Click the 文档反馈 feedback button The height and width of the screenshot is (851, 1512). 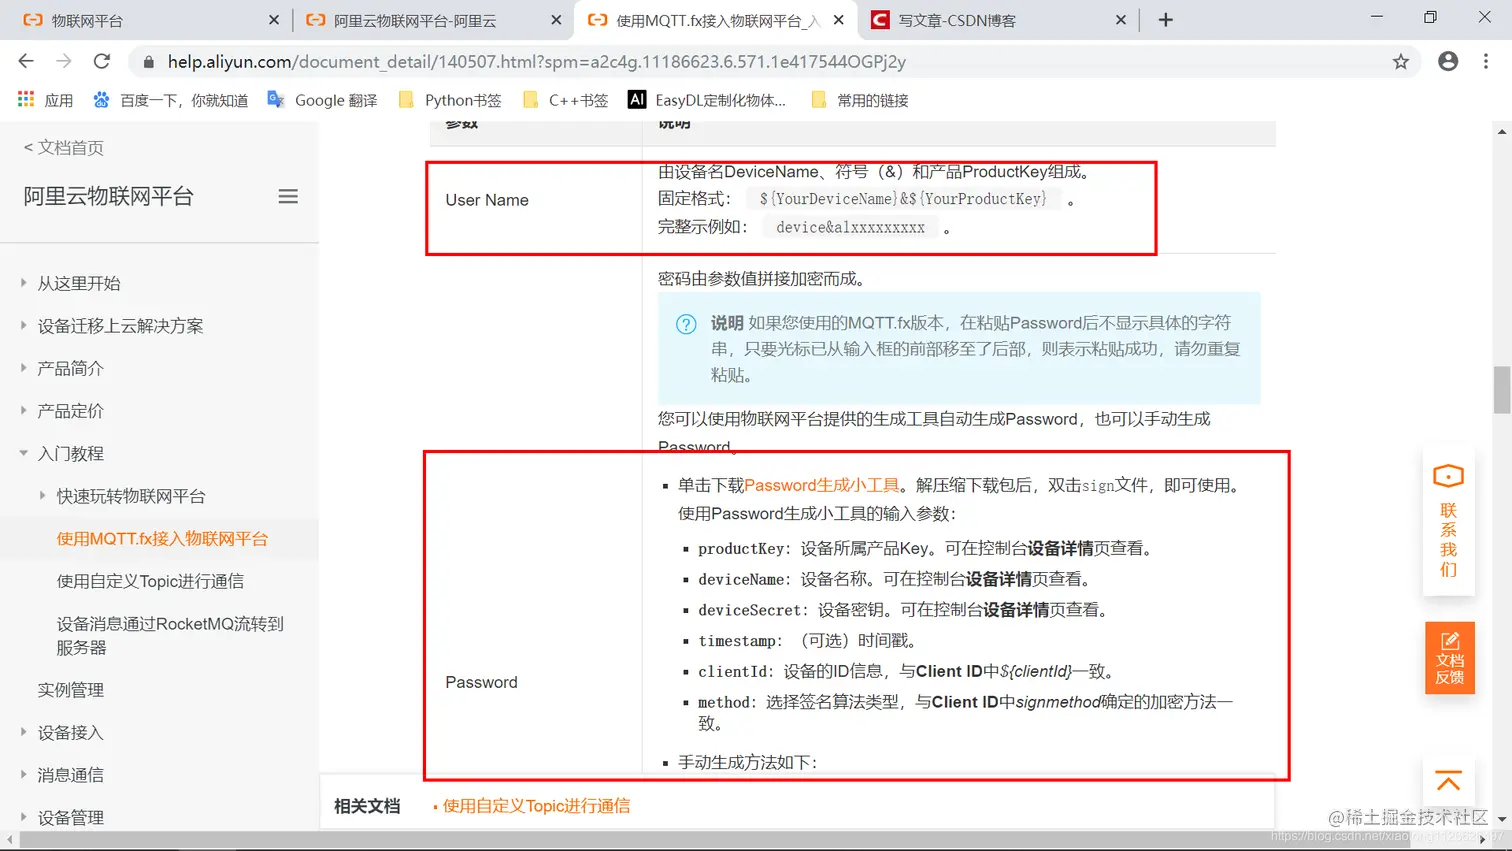[1449, 657]
